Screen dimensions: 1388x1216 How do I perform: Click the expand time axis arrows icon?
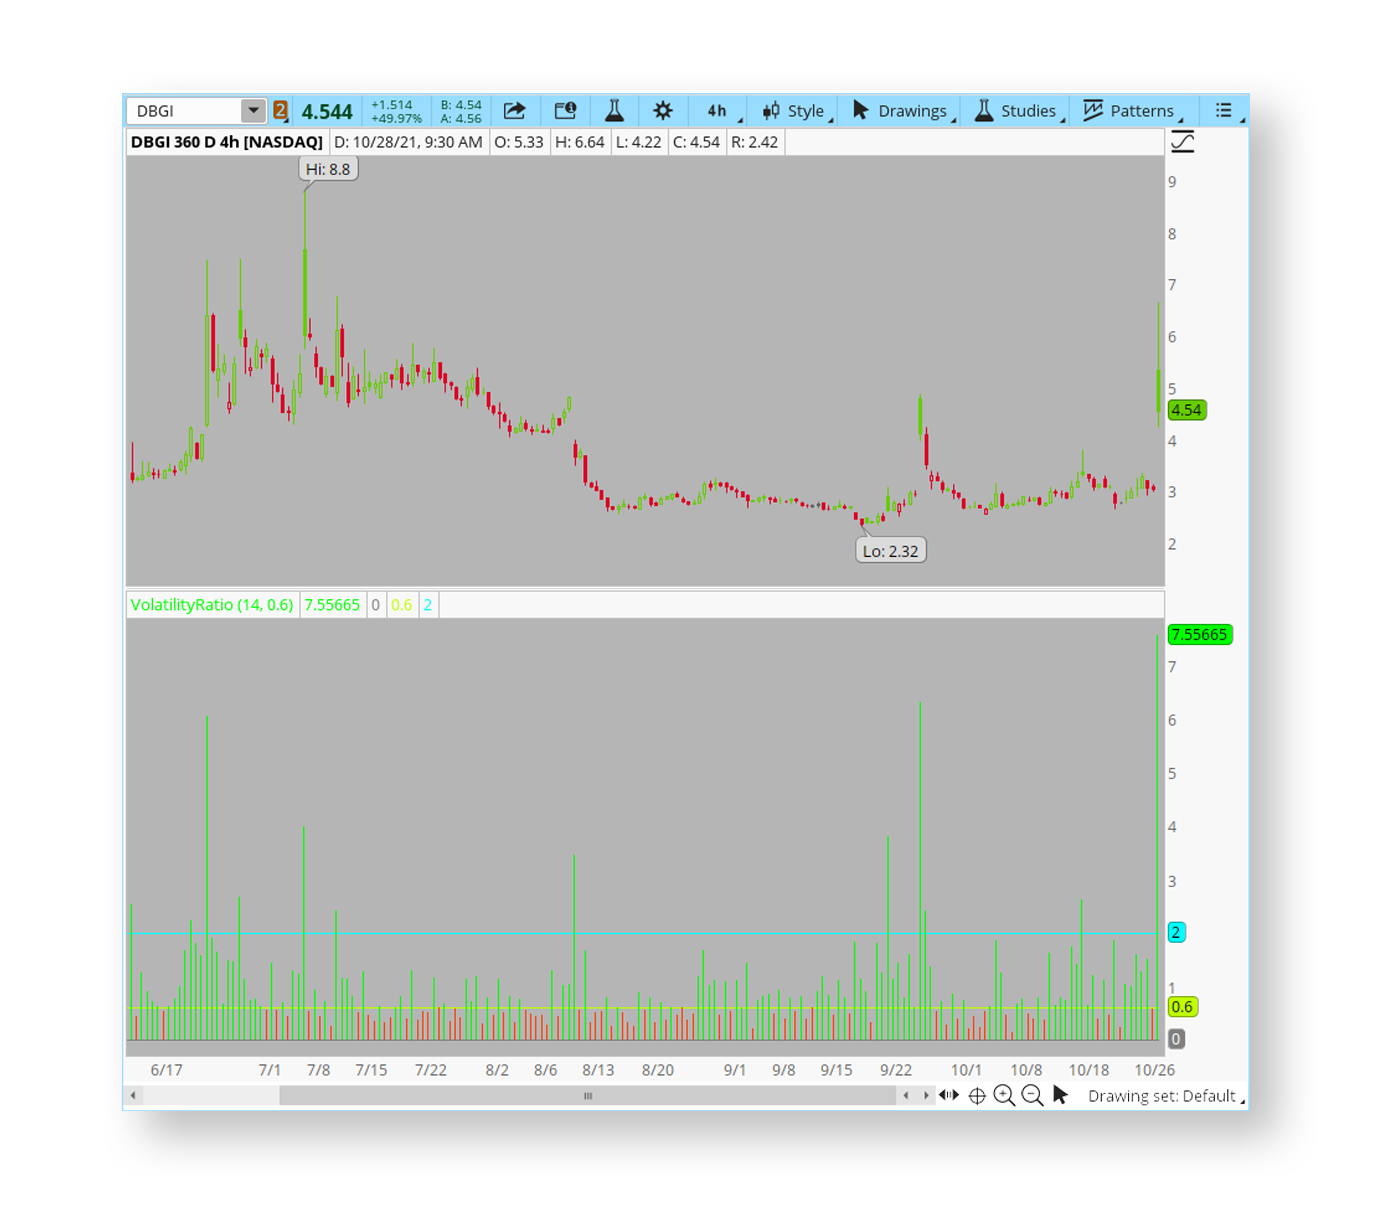tap(949, 1096)
